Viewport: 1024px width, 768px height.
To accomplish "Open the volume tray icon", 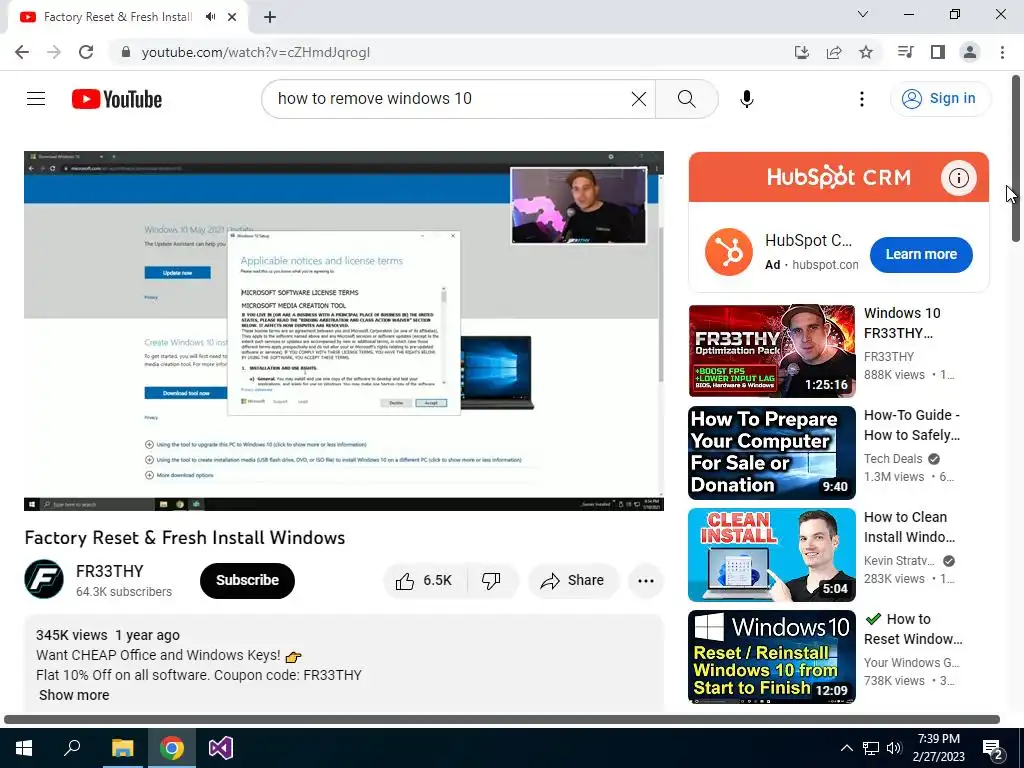I will click(894, 748).
